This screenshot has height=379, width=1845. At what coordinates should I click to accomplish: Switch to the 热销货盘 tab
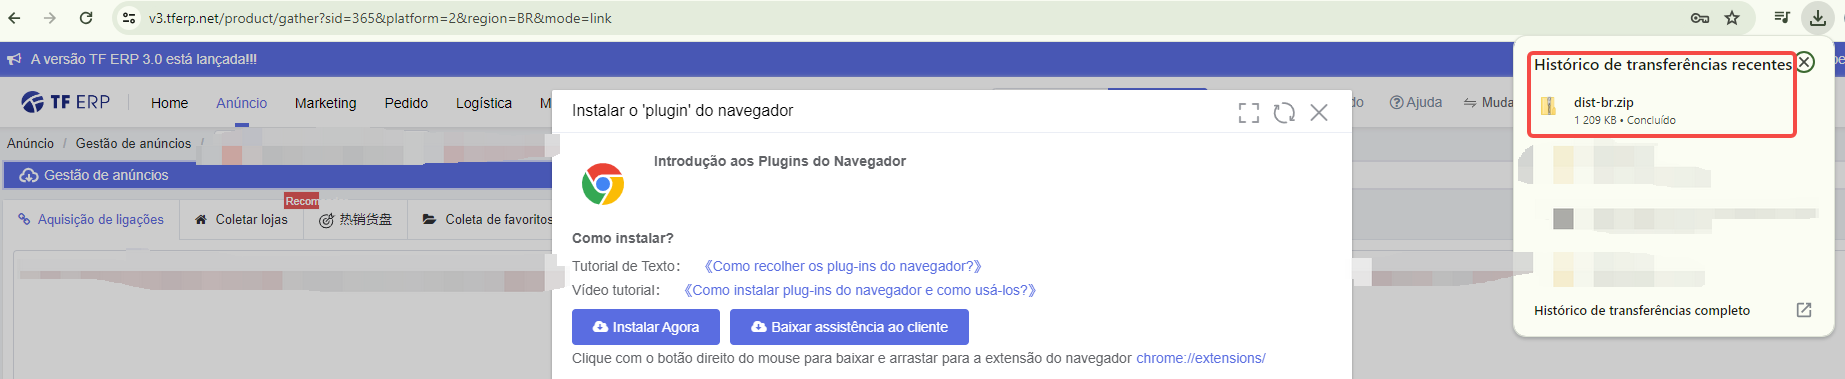coord(355,219)
